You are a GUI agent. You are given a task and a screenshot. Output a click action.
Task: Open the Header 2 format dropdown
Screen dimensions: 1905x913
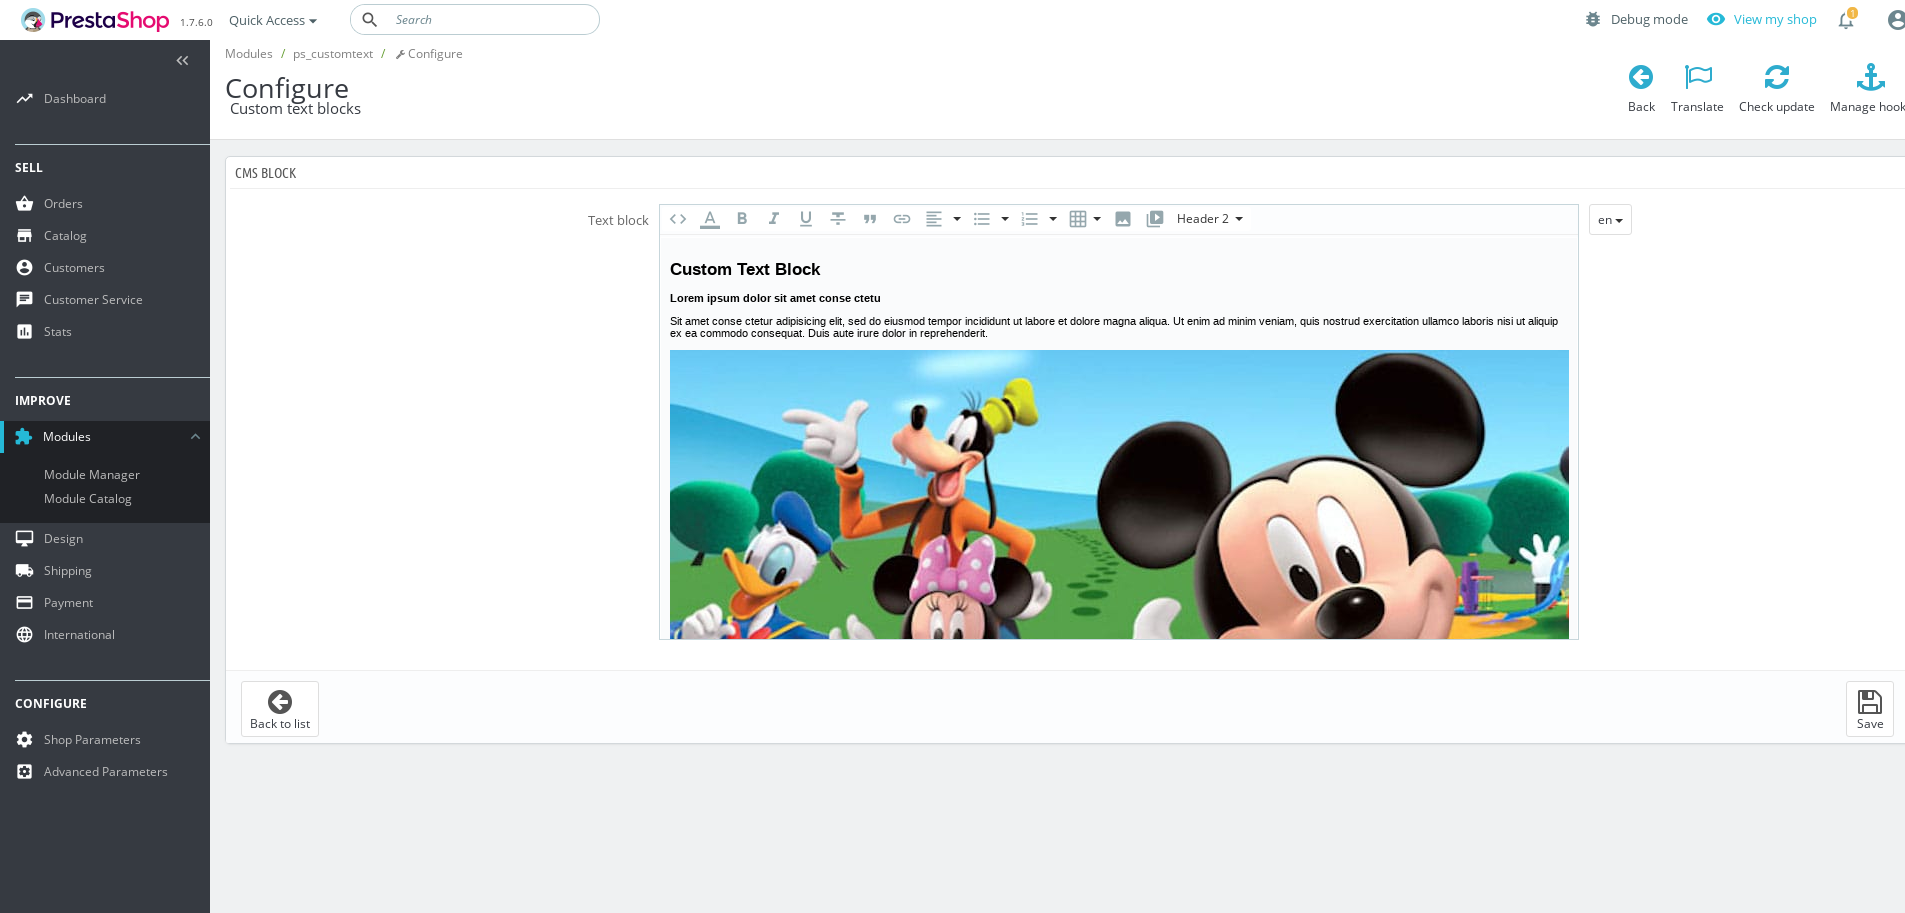pyautogui.click(x=1210, y=219)
